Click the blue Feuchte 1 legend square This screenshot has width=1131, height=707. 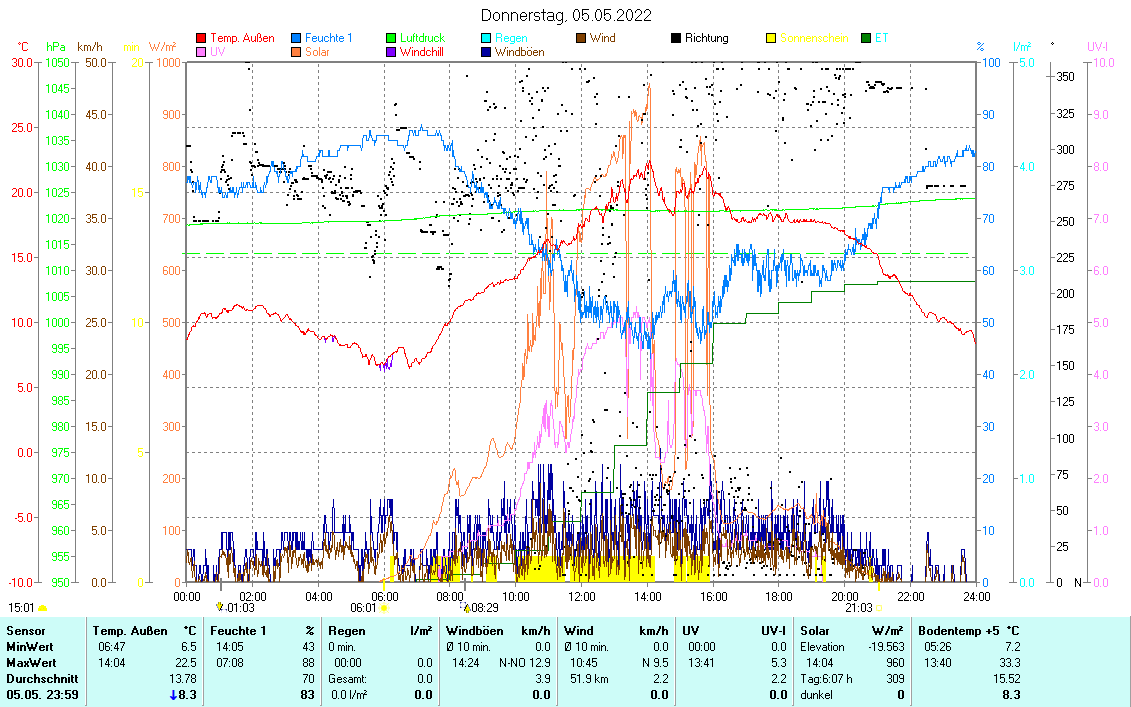coord(297,39)
